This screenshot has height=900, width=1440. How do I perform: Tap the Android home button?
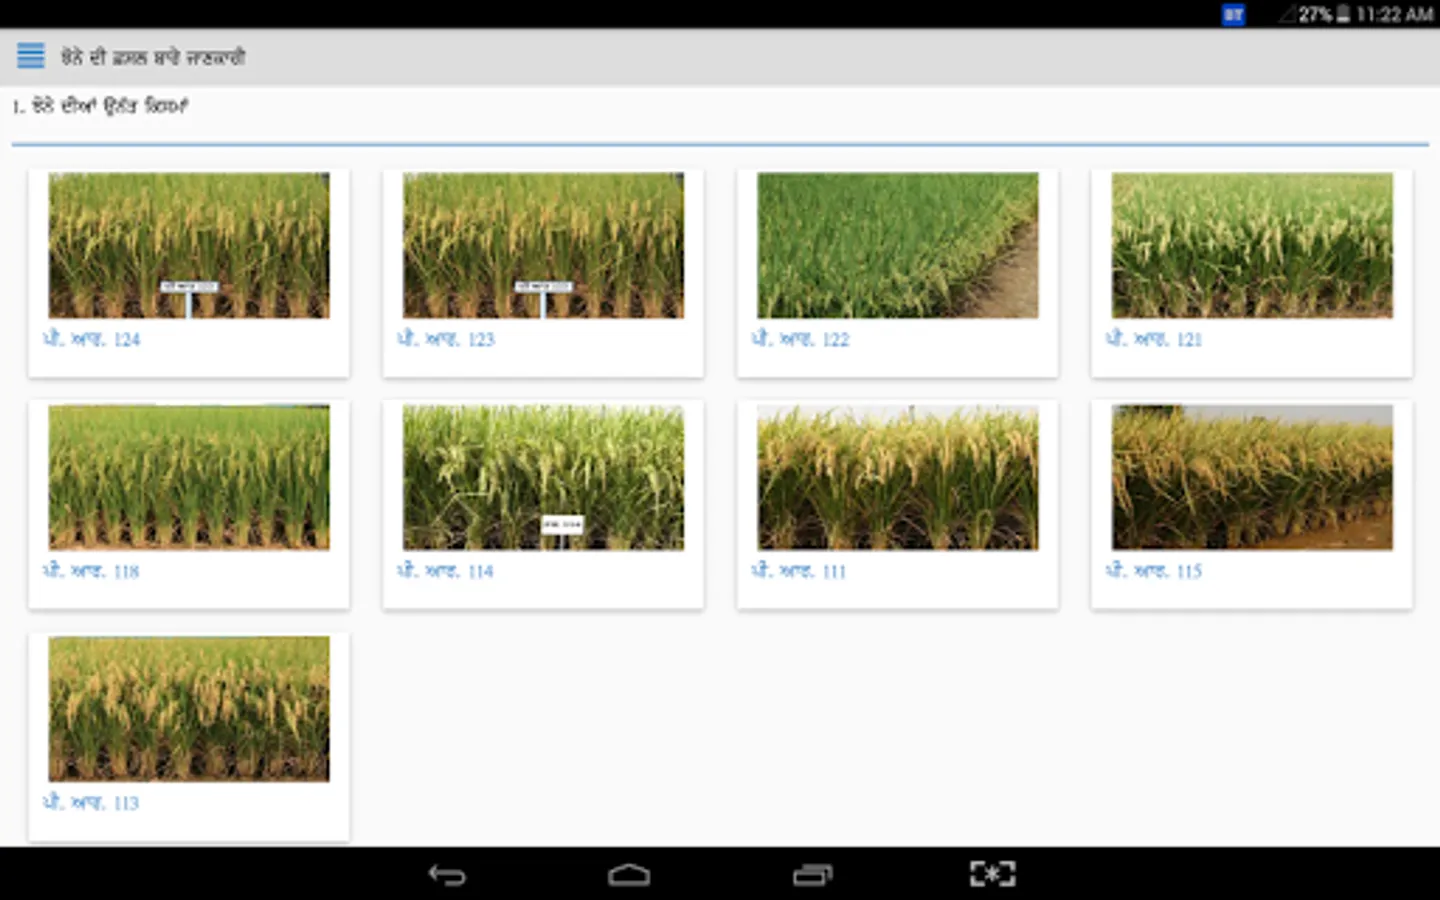tap(629, 875)
